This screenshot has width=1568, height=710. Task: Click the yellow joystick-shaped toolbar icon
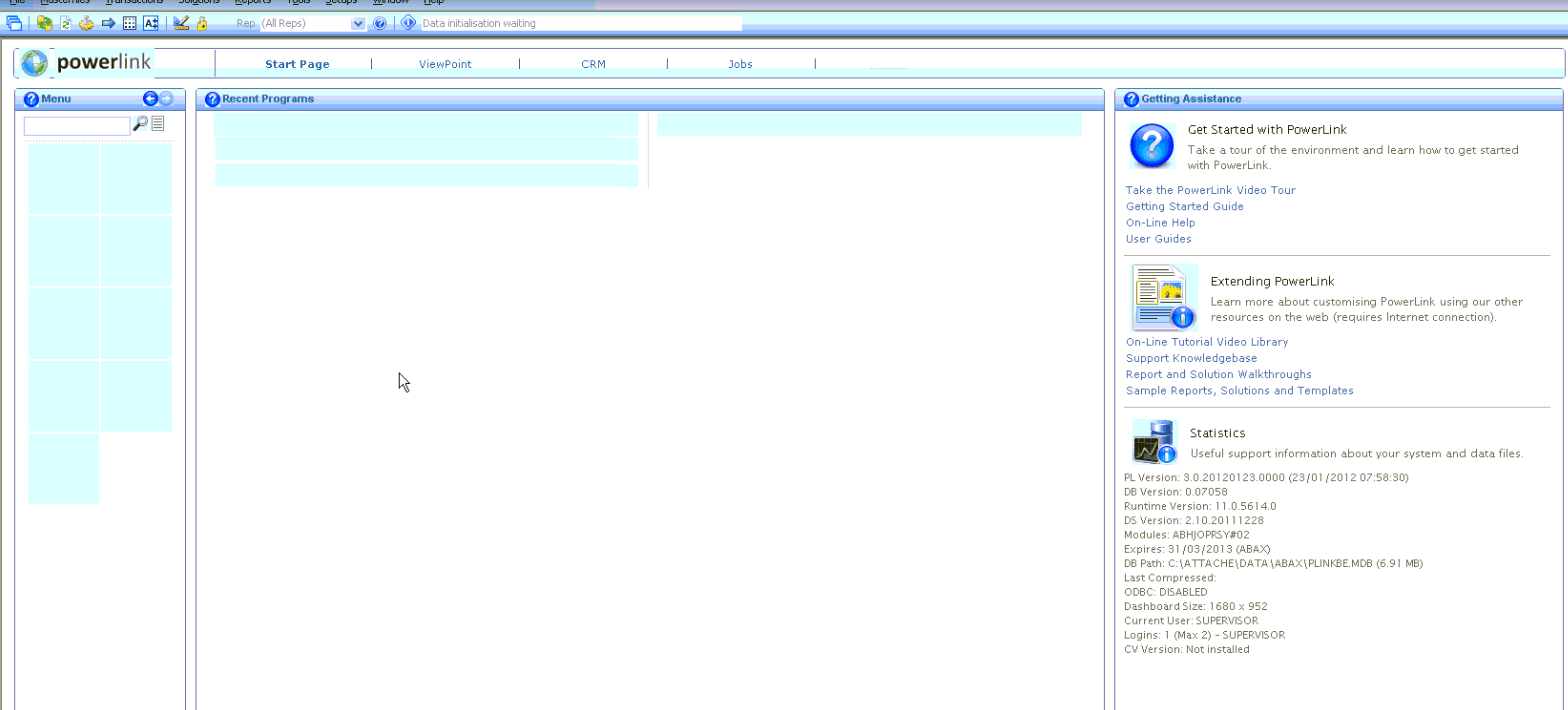[87, 23]
